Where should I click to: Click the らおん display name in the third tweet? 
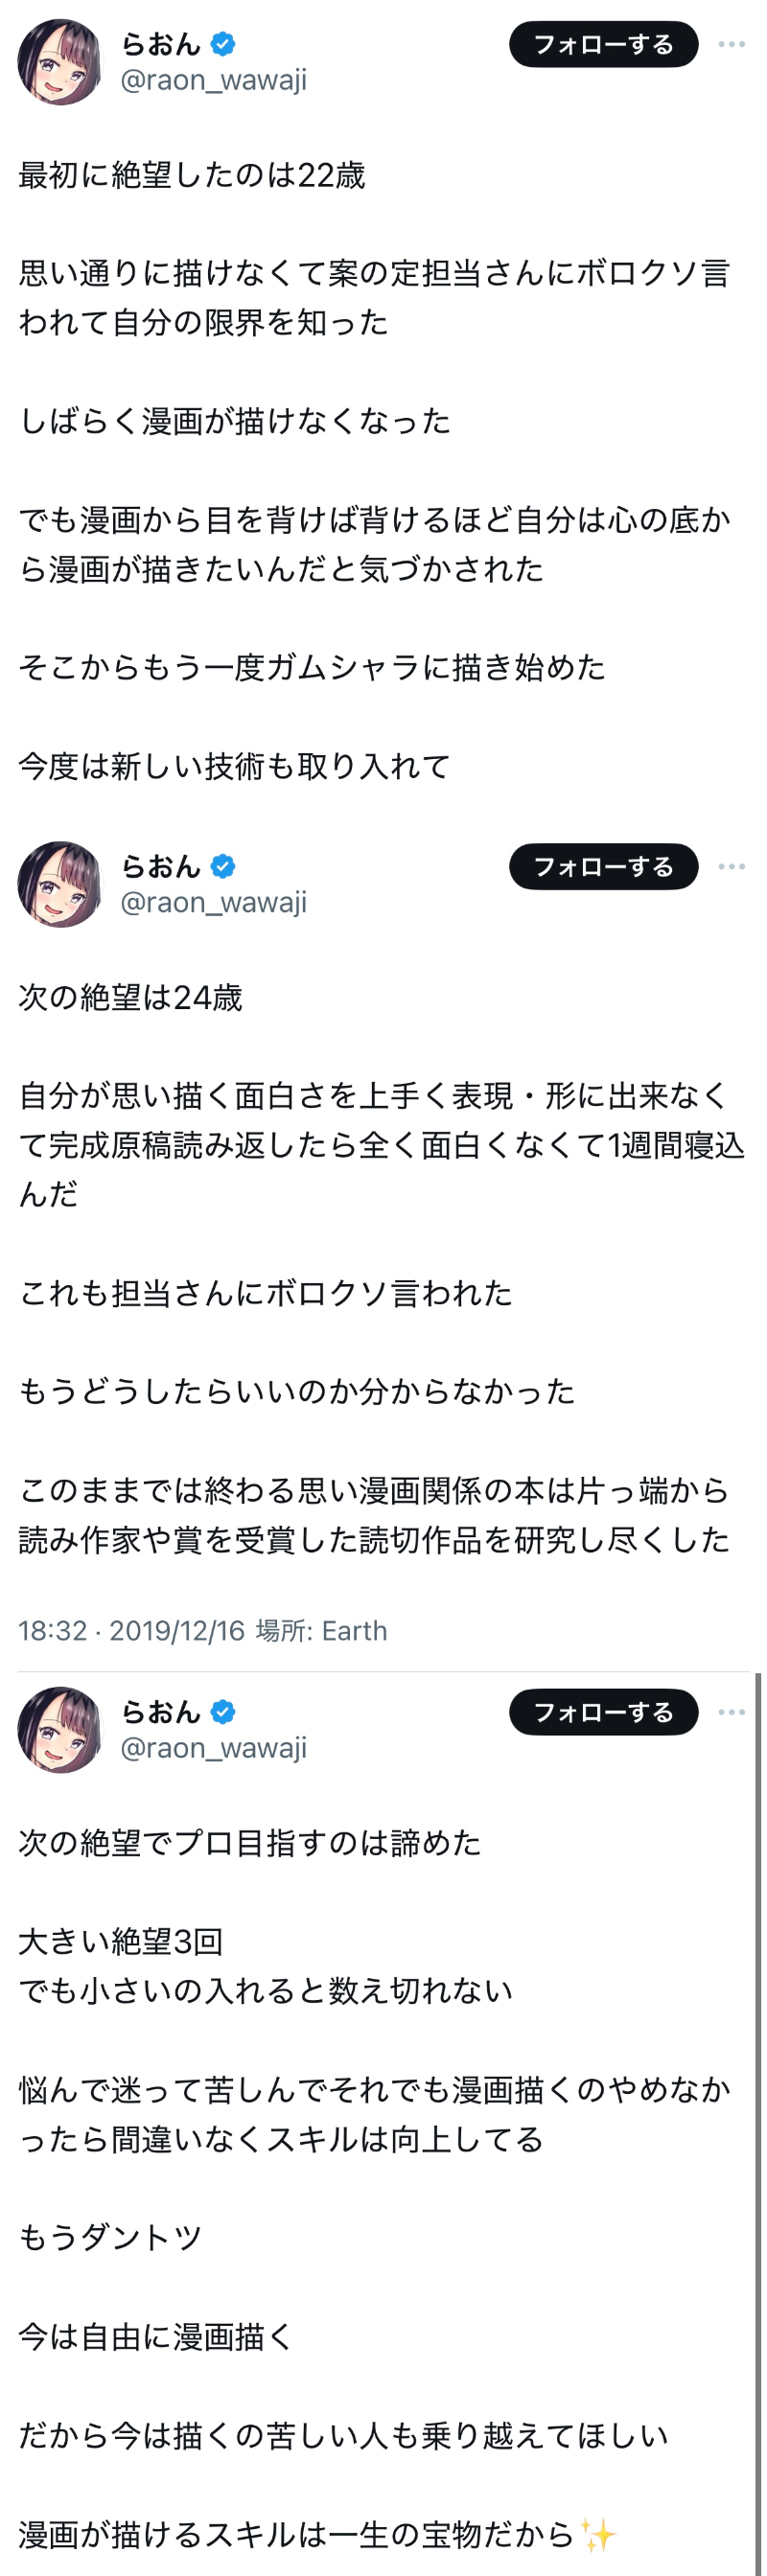click(161, 1712)
